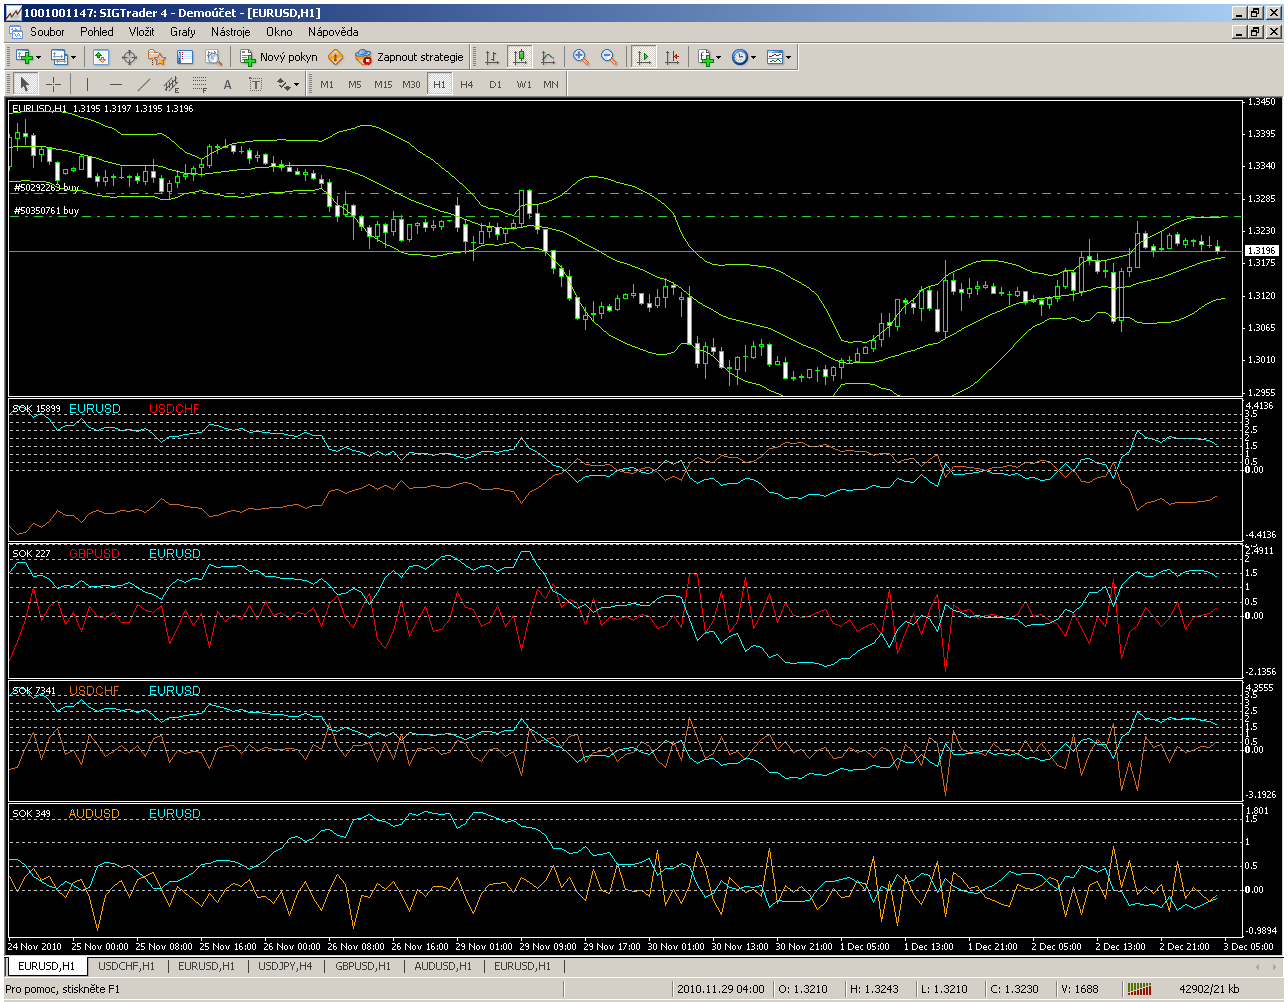Click the Nový pokyn button
The height and width of the screenshot is (1002, 1288).
279,58
